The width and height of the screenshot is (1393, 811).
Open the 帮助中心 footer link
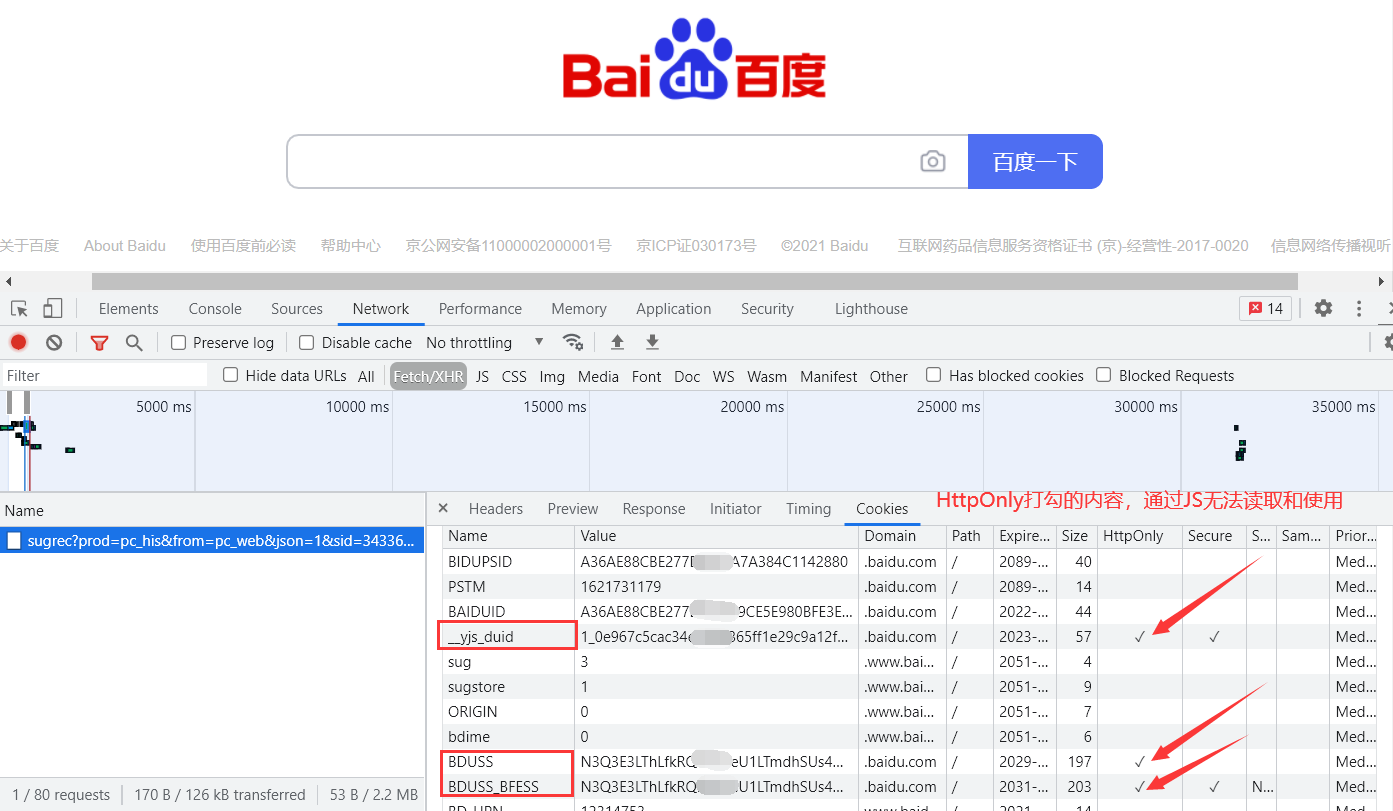coord(351,245)
